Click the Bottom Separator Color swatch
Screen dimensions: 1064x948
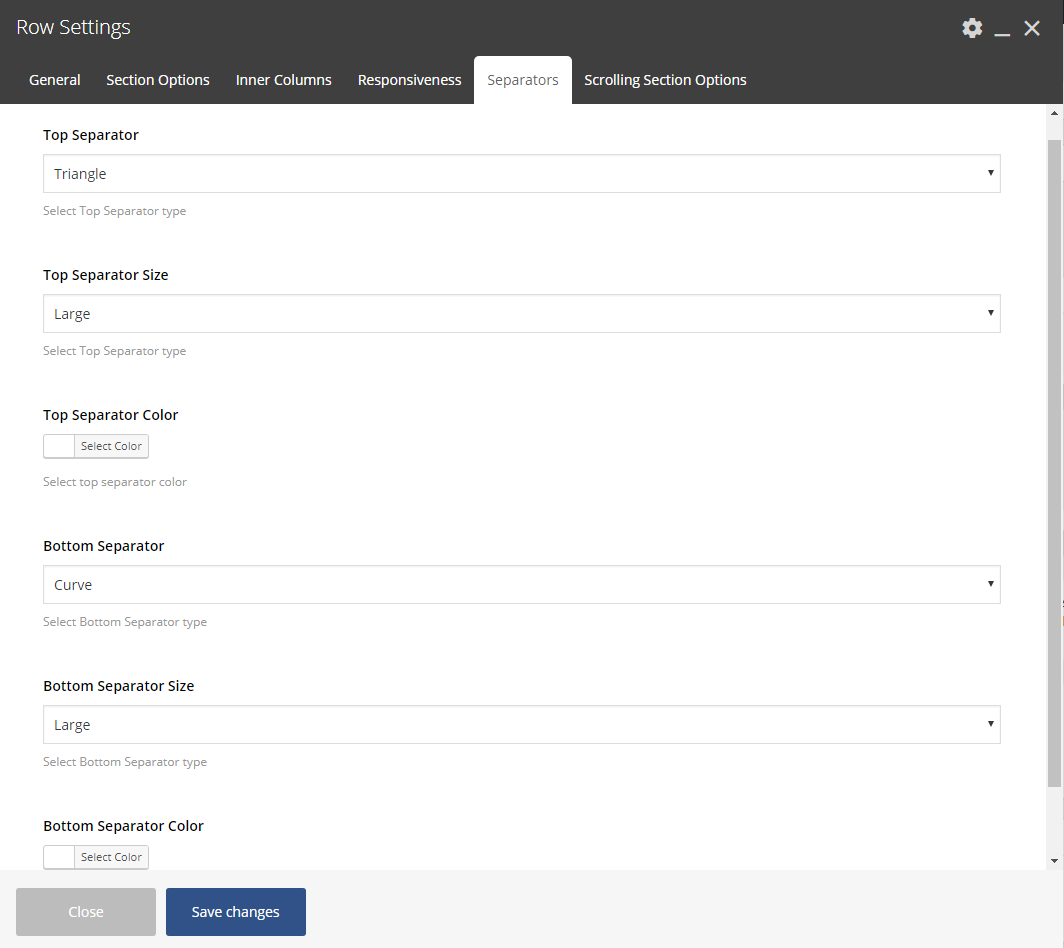(59, 857)
